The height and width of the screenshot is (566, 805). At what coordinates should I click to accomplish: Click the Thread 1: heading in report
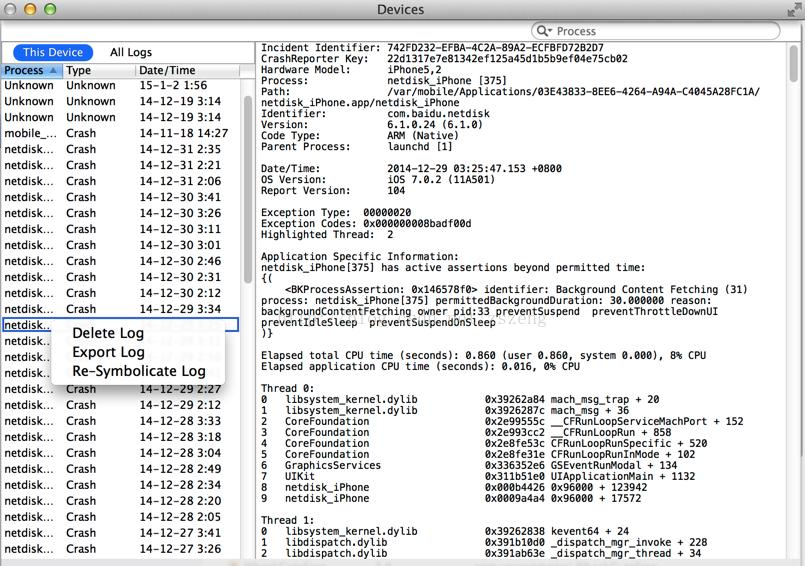[x=288, y=520]
